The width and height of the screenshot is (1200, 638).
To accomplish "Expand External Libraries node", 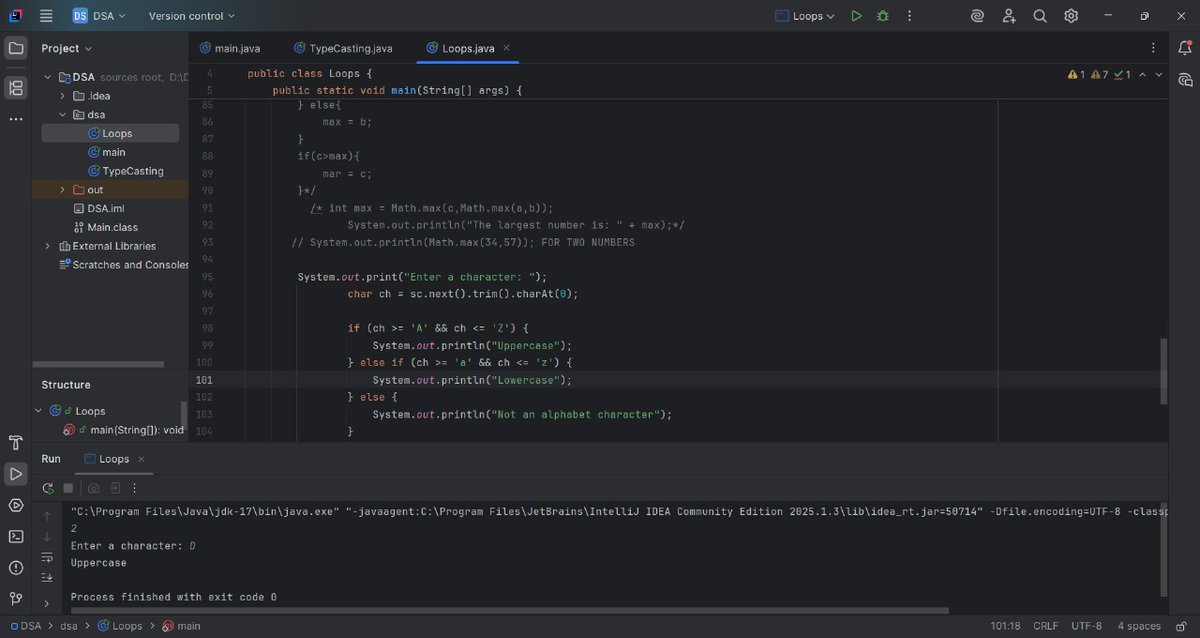I will point(47,246).
